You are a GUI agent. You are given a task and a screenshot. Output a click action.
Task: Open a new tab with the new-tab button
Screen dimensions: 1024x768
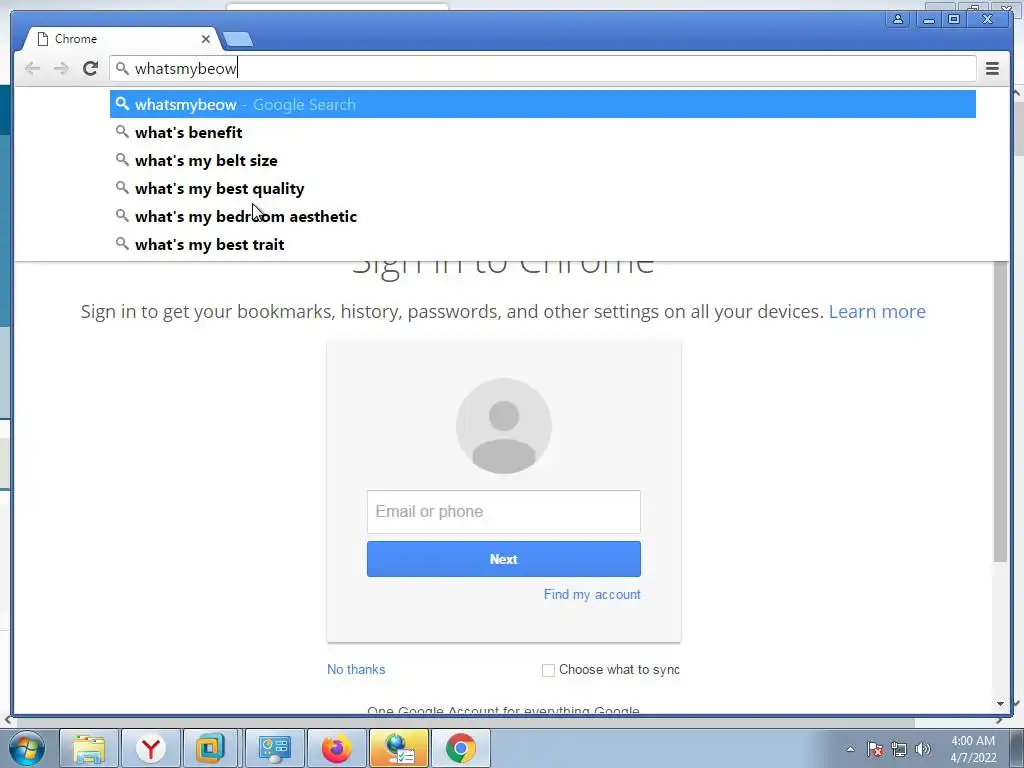click(x=238, y=40)
